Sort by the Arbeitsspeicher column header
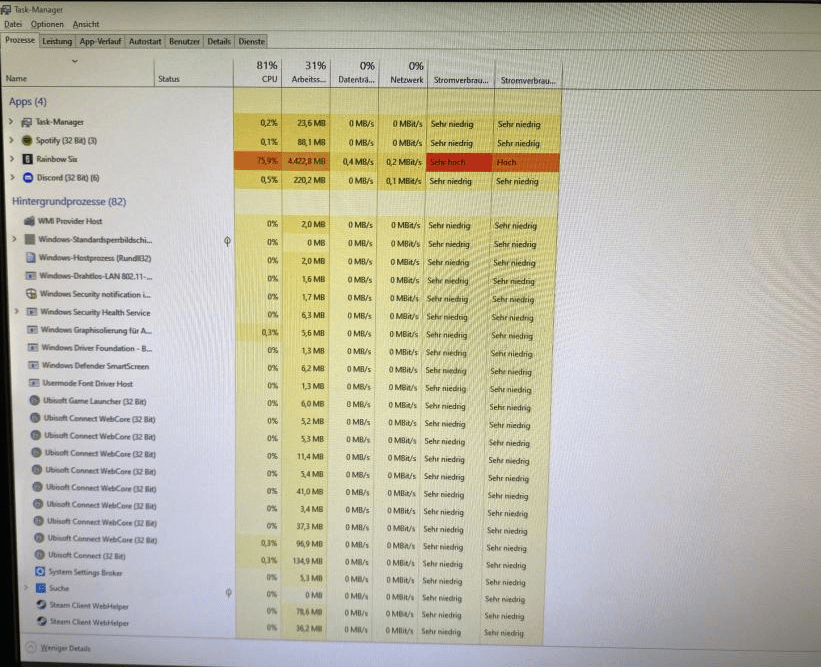821x667 pixels. click(x=306, y=72)
